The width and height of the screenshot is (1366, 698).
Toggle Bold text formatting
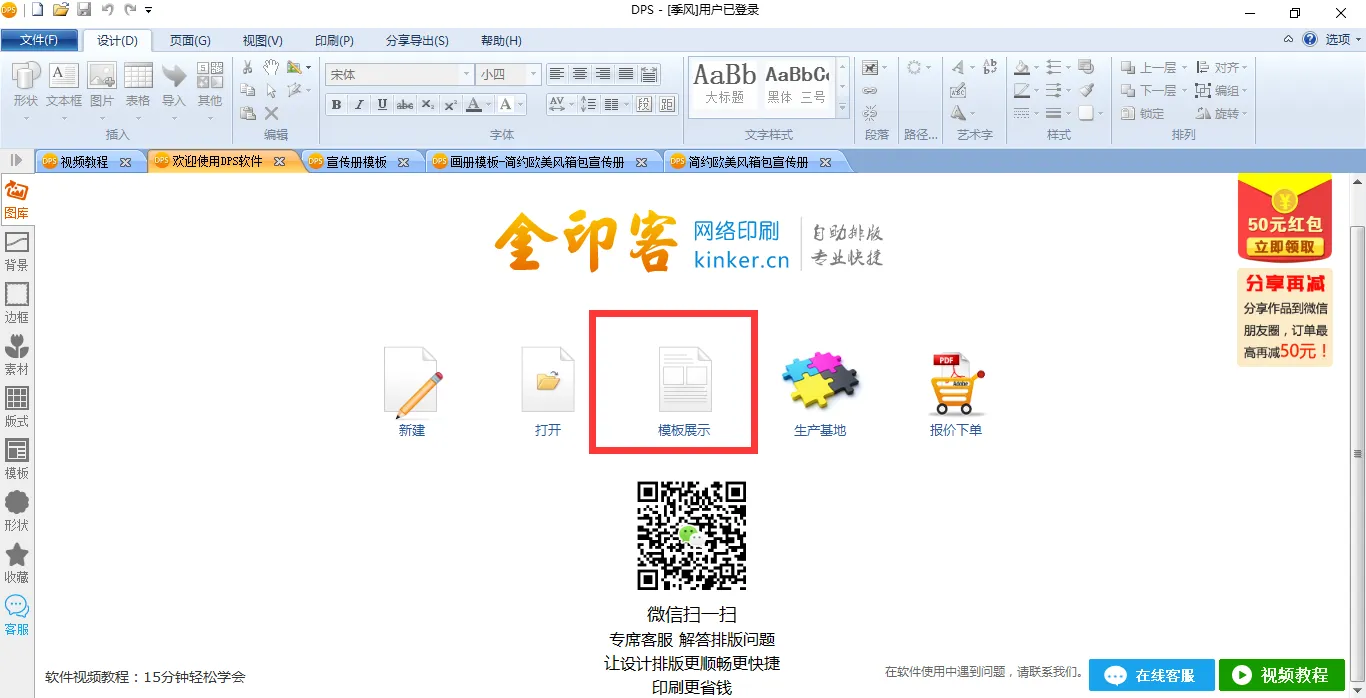[336, 105]
